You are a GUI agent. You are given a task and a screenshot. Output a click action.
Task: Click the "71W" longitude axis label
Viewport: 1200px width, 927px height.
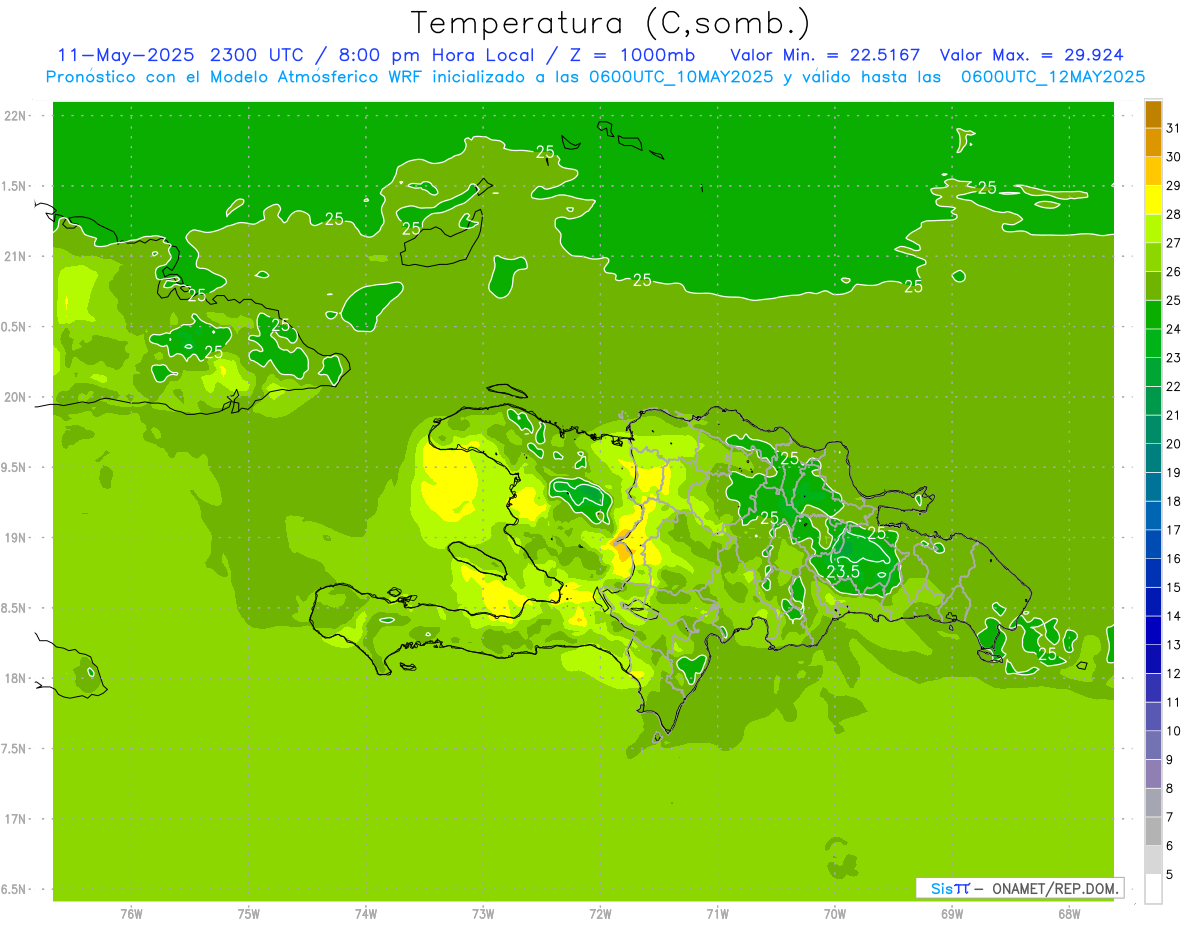click(717, 914)
